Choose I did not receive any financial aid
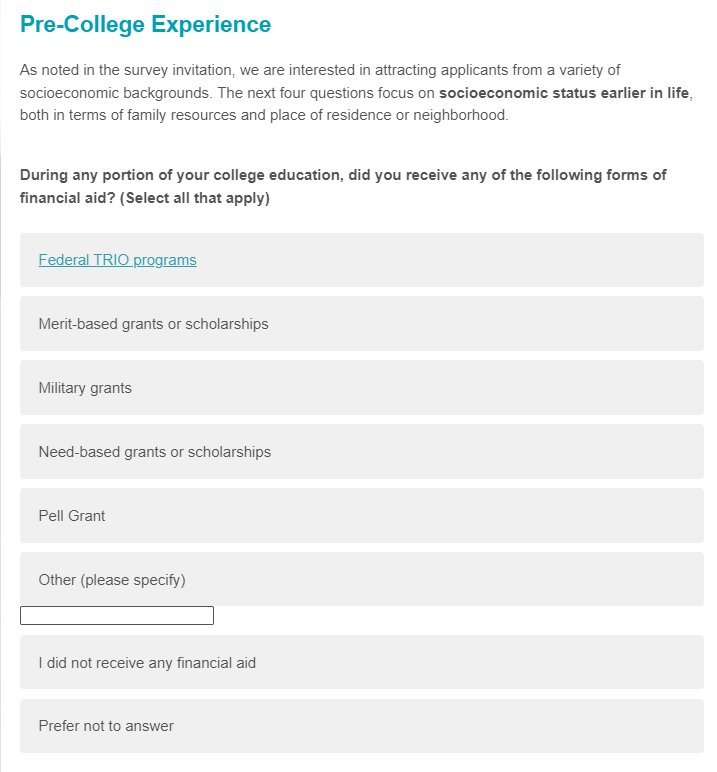The height and width of the screenshot is (772, 717). pos(147,662)
